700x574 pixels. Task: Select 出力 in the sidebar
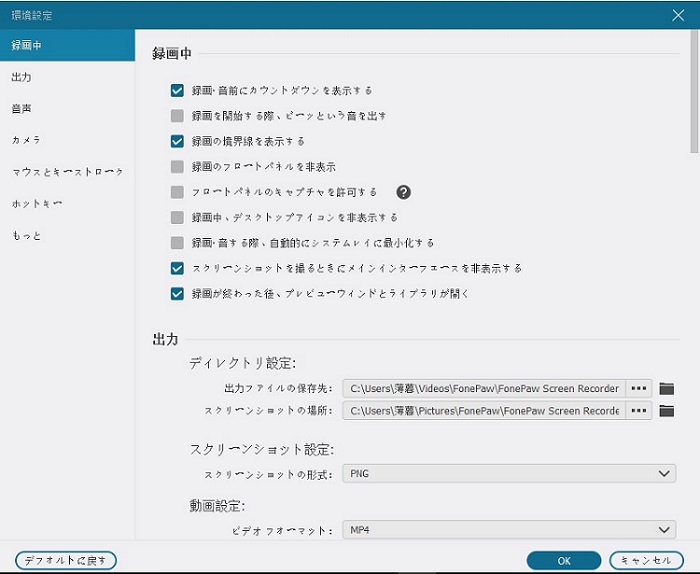point(67,77)
